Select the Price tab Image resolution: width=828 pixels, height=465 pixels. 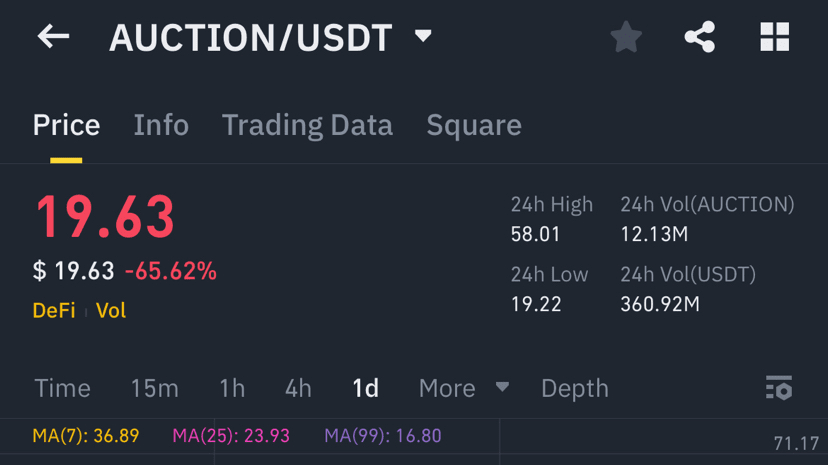[66, 125]
